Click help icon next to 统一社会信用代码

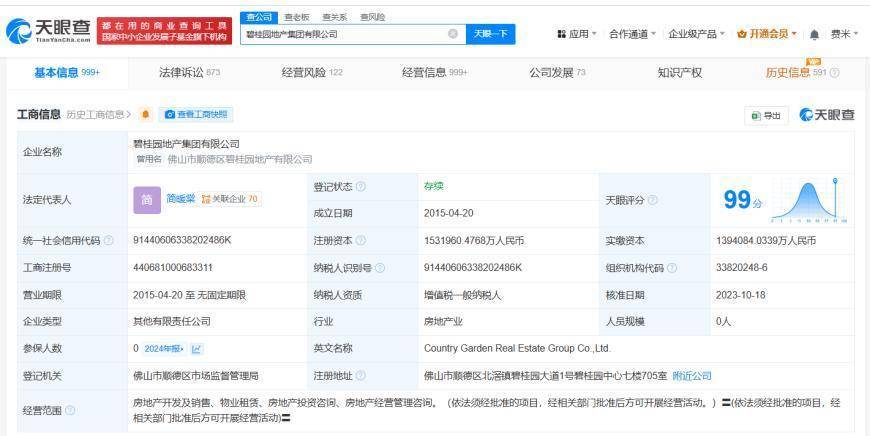tap(109, 241)
